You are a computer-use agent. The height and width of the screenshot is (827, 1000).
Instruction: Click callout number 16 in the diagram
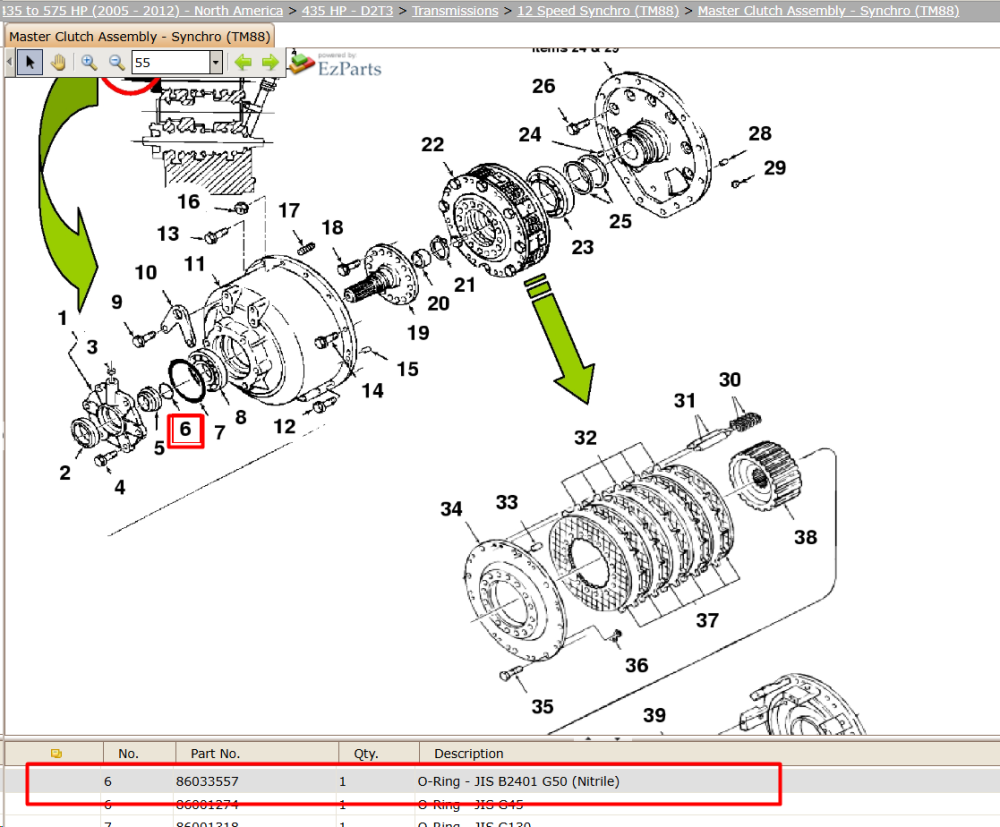click(189, 202)
